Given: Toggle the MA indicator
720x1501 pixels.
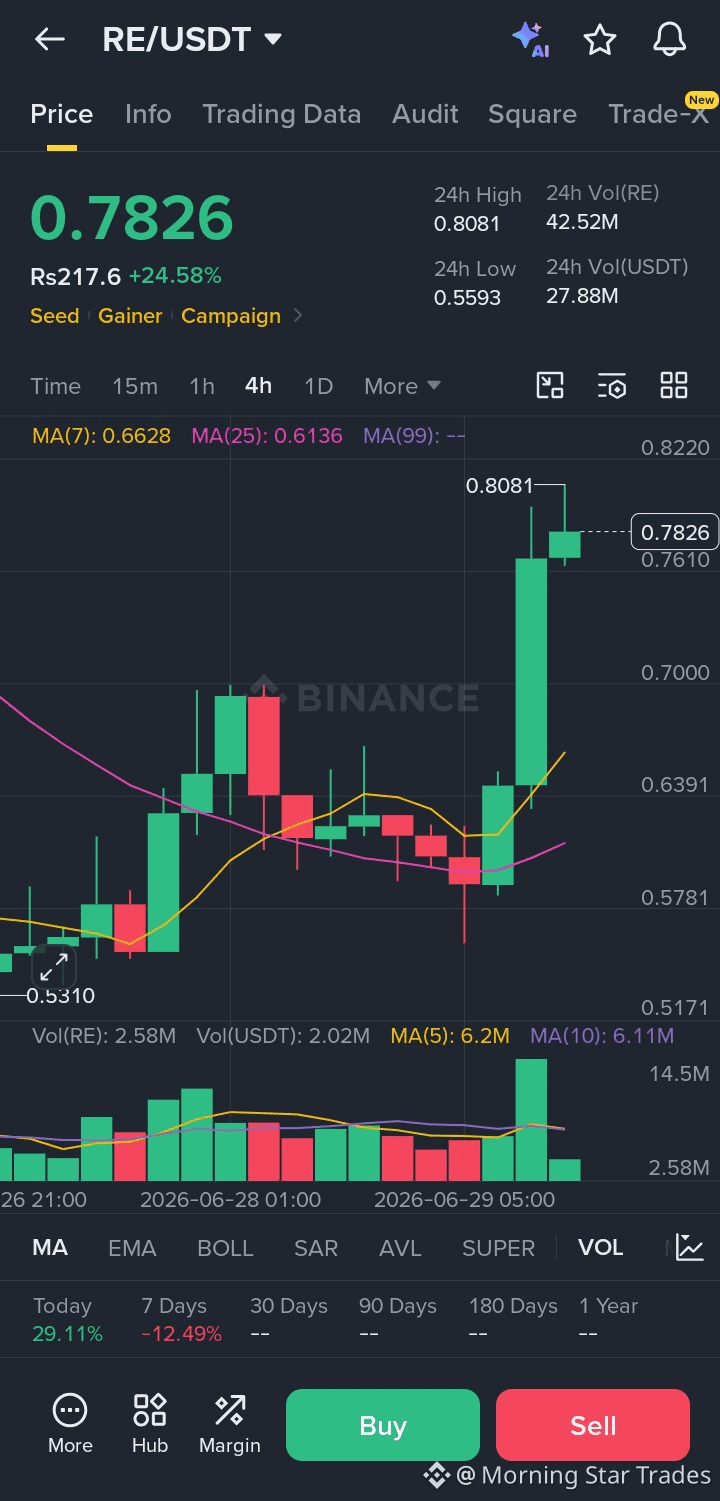Looking at the screenshot, I should coord(50,1247).
